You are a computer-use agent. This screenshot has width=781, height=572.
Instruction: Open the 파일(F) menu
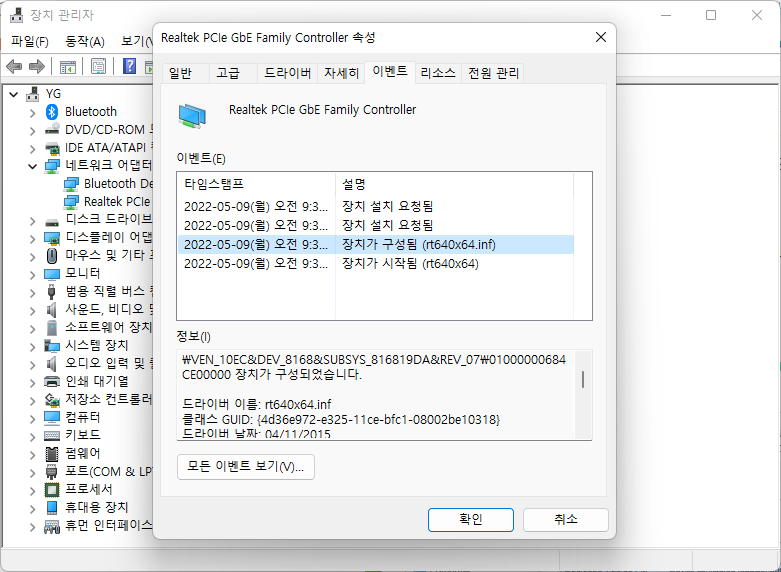click(29, 41)
